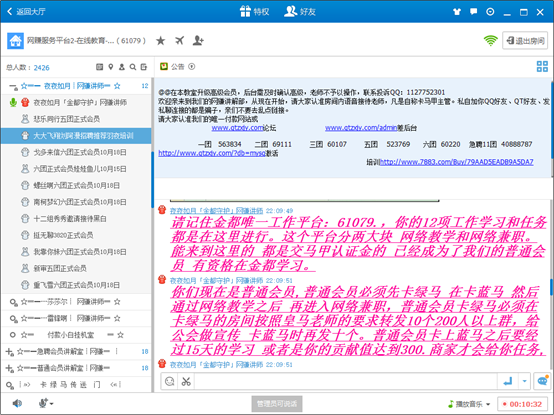Add room to favorites with star icon
This screenshot has width=554, height=415.
(161, 41)
